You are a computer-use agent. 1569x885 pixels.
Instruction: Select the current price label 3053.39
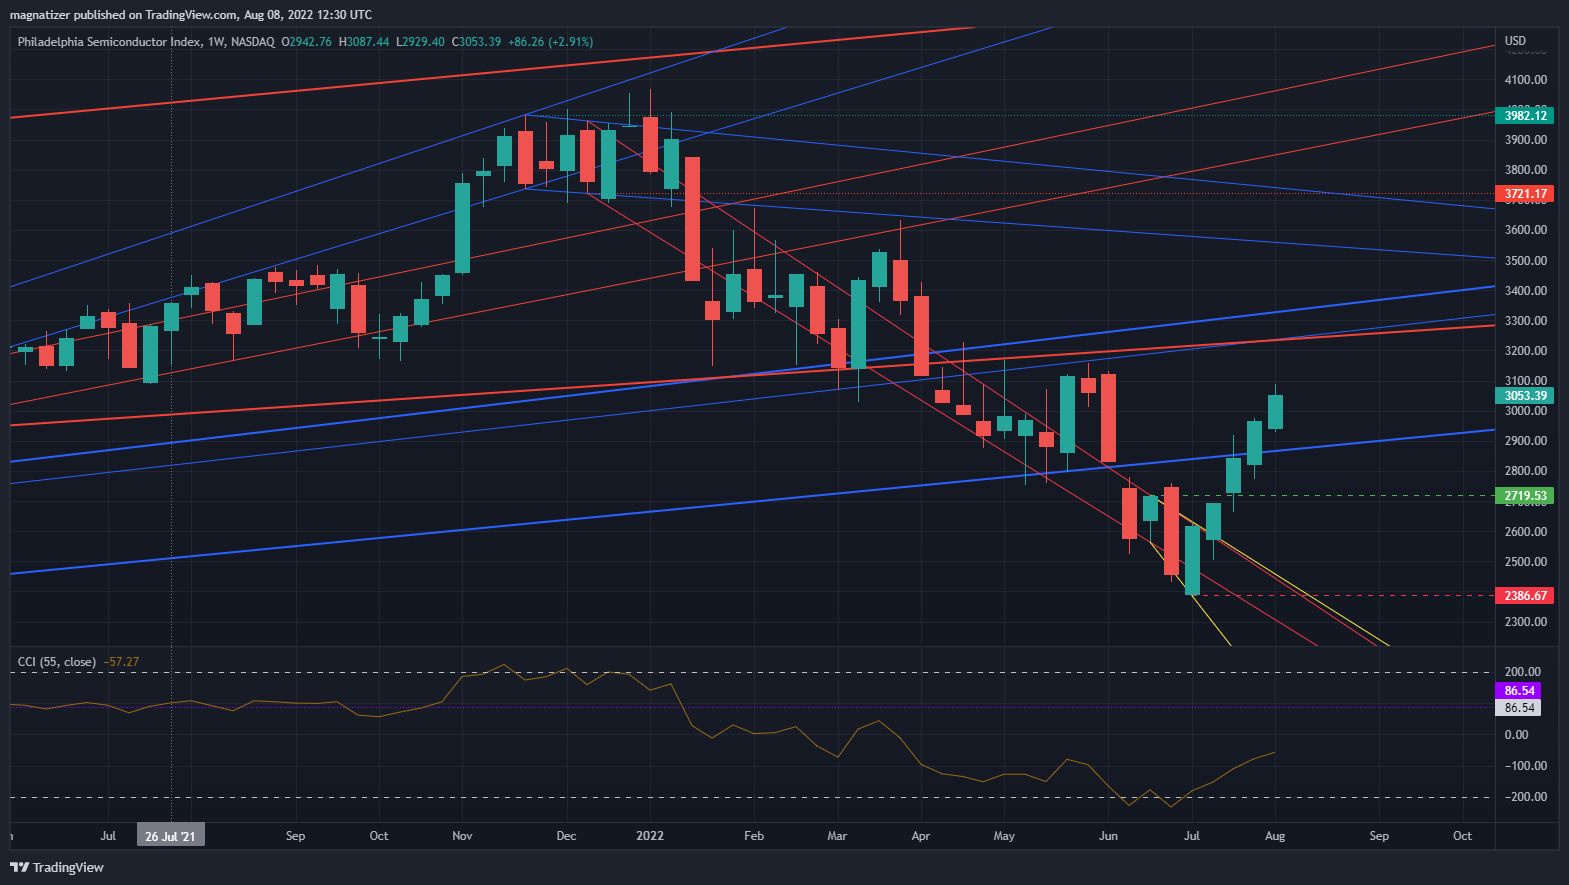pos(1525,396)
